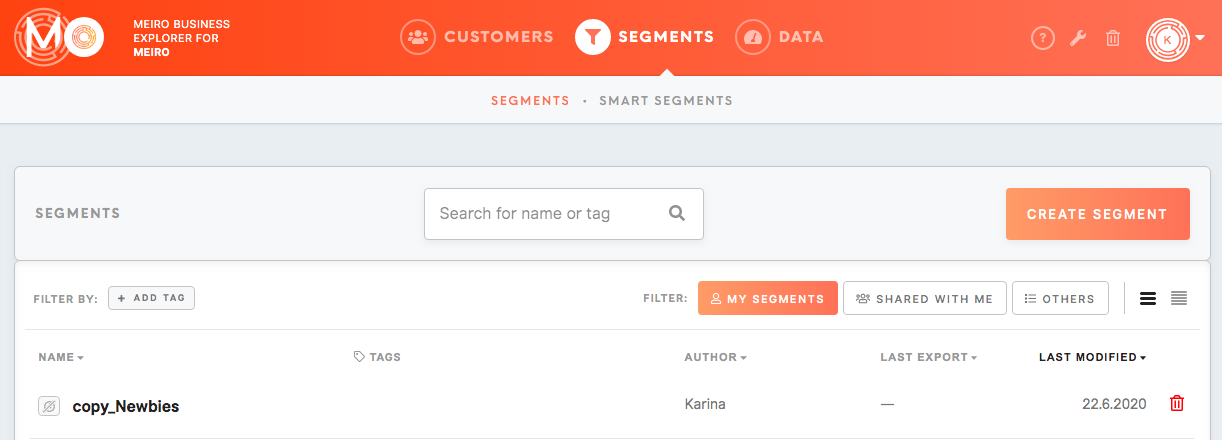Open the user avatar dropdown menu
This screenshot has width=1222, height=440.
coord(1175,39)
